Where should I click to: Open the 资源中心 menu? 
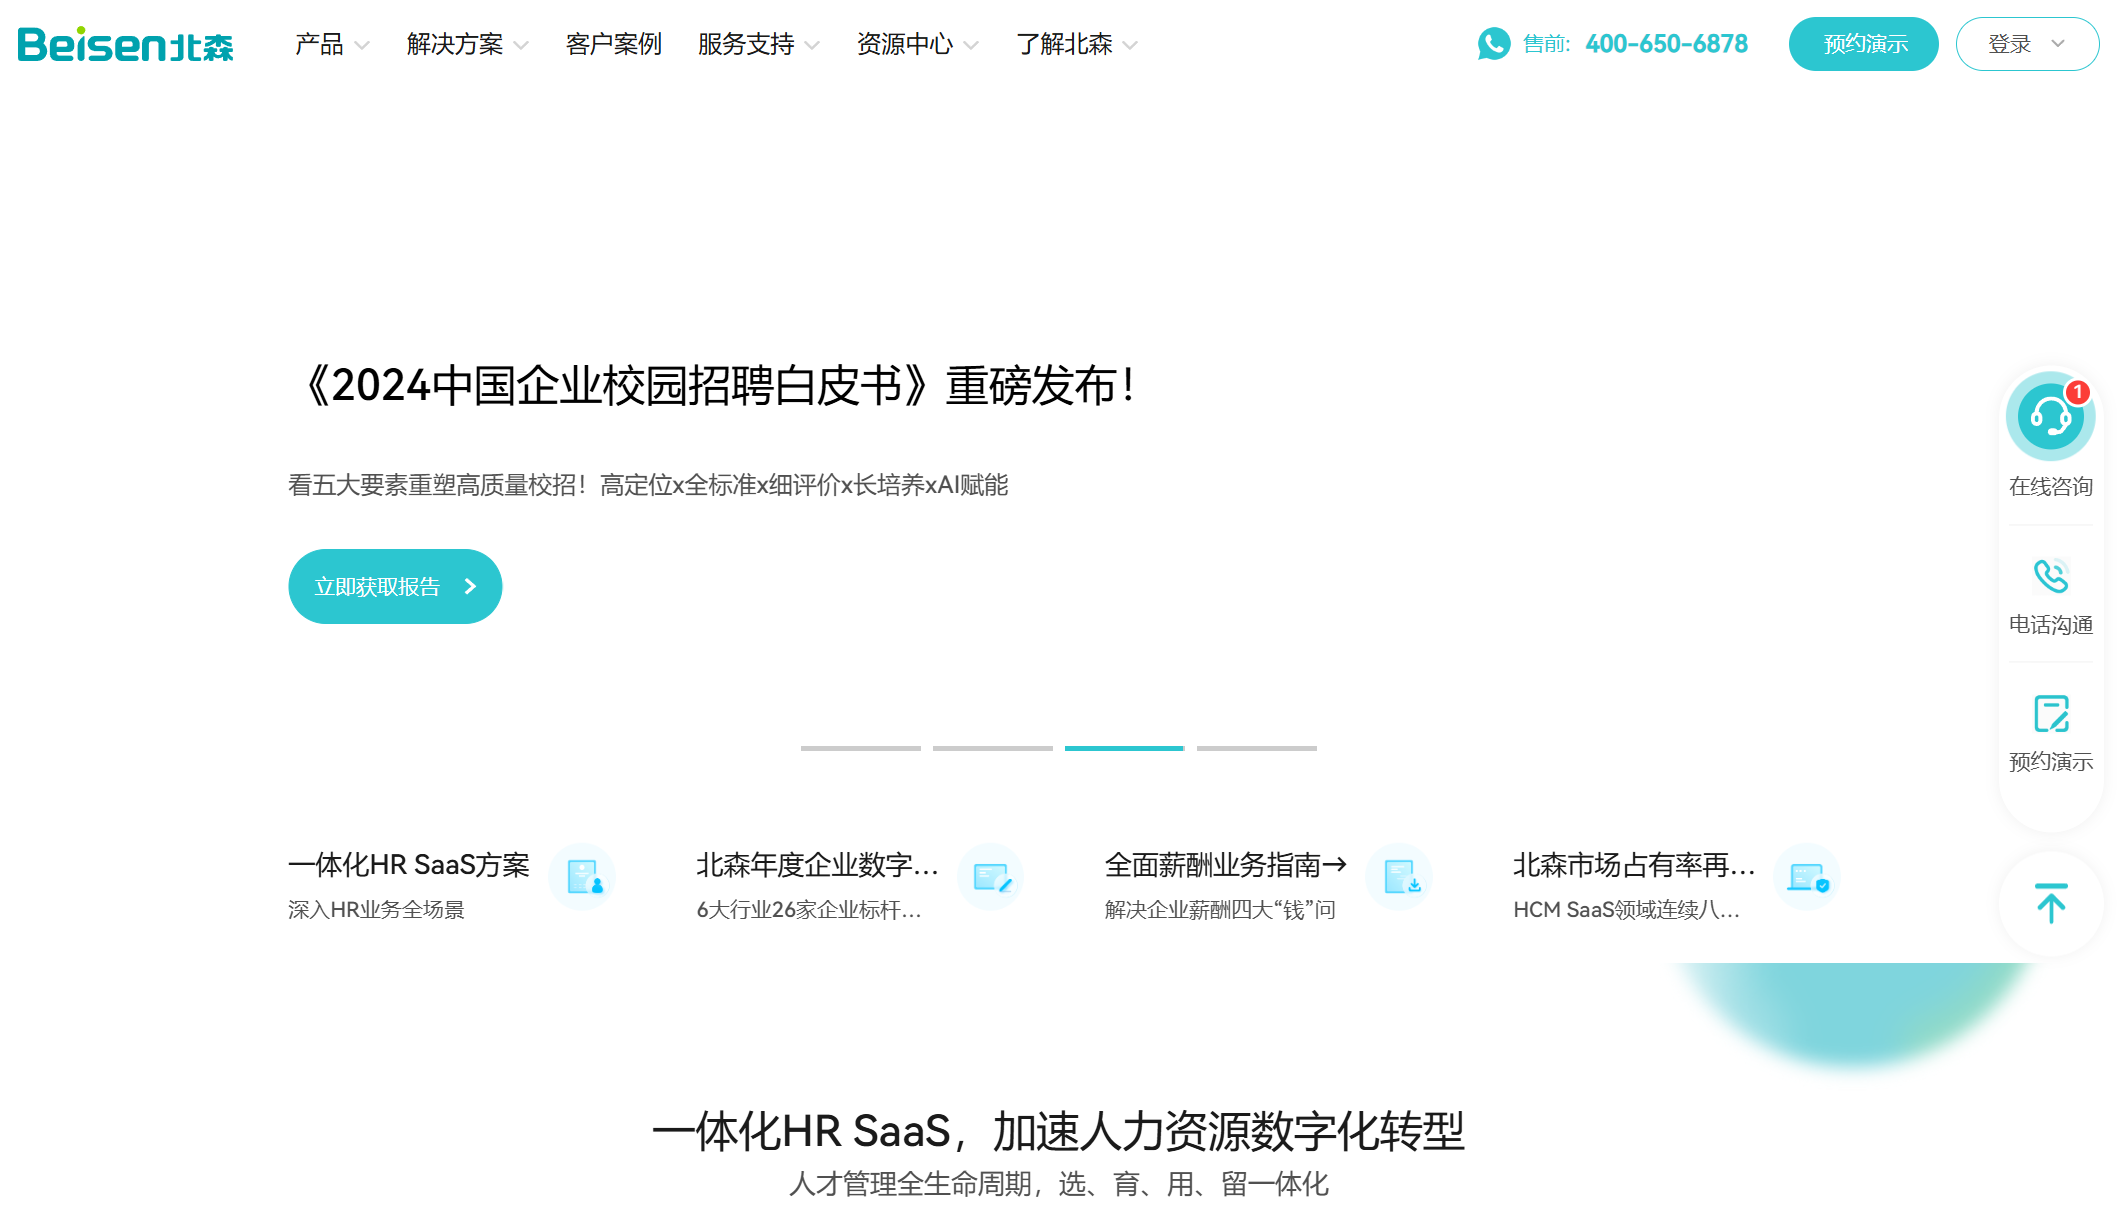click(x=905, y=44)
